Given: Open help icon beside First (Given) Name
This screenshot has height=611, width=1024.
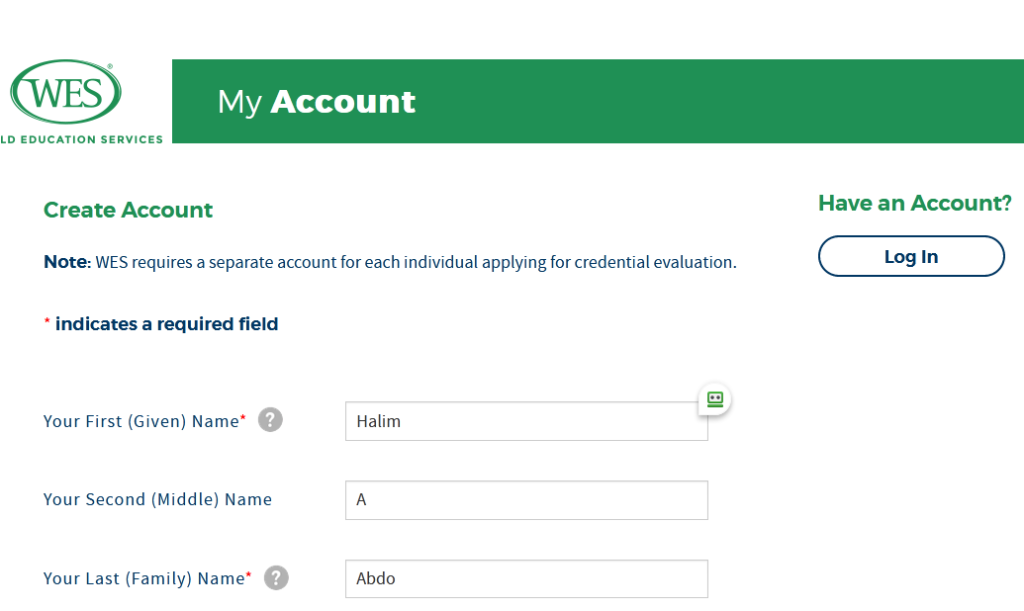Looking at the screenshot, I should 270,420.
